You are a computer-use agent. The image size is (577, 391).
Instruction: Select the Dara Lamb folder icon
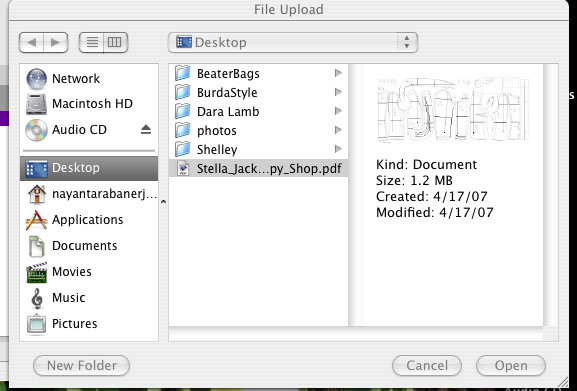coord(183,111)
